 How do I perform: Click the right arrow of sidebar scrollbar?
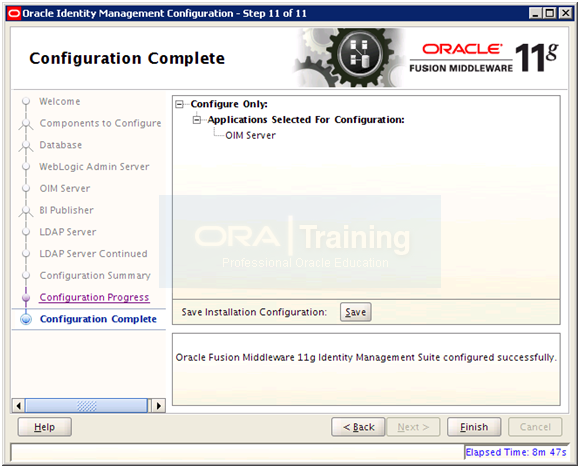point(159,406)
